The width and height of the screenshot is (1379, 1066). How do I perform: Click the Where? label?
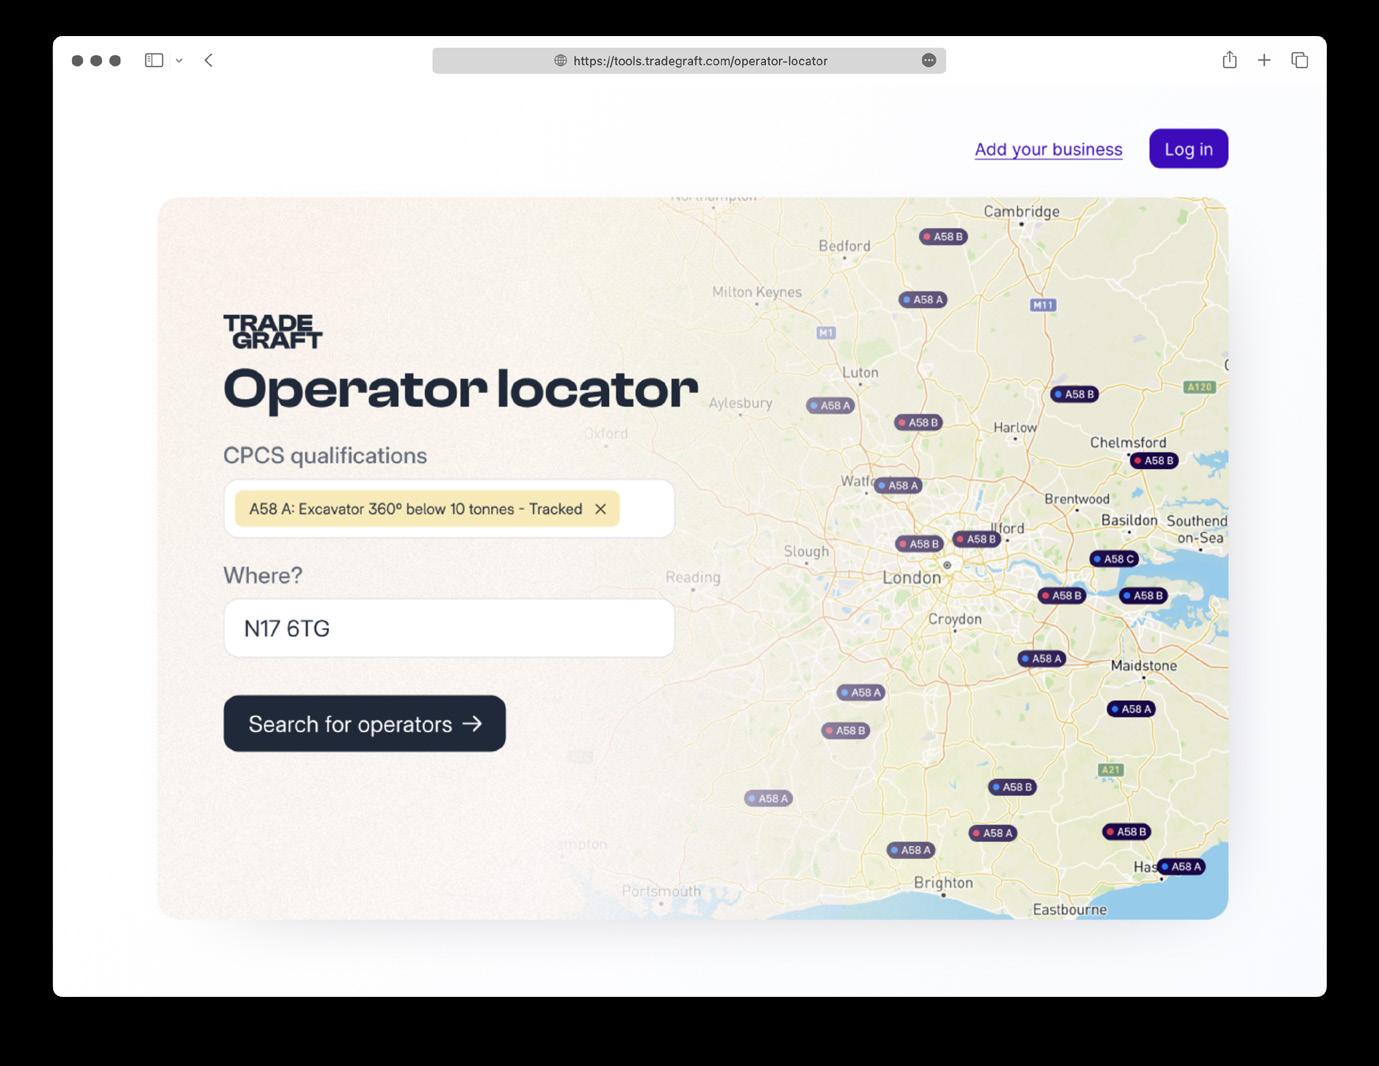coord(263,575)
